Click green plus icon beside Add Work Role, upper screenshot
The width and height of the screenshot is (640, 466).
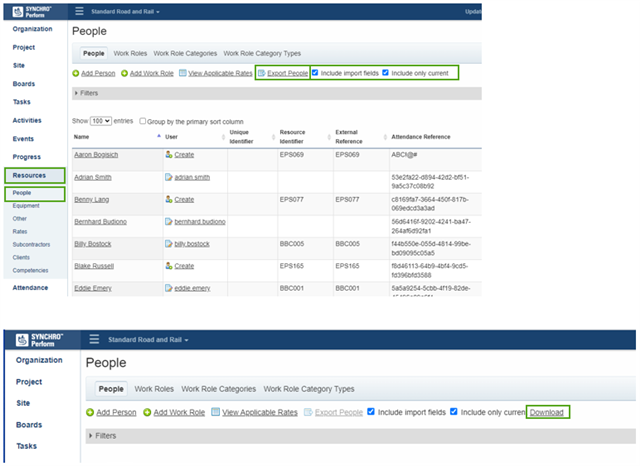124,73
